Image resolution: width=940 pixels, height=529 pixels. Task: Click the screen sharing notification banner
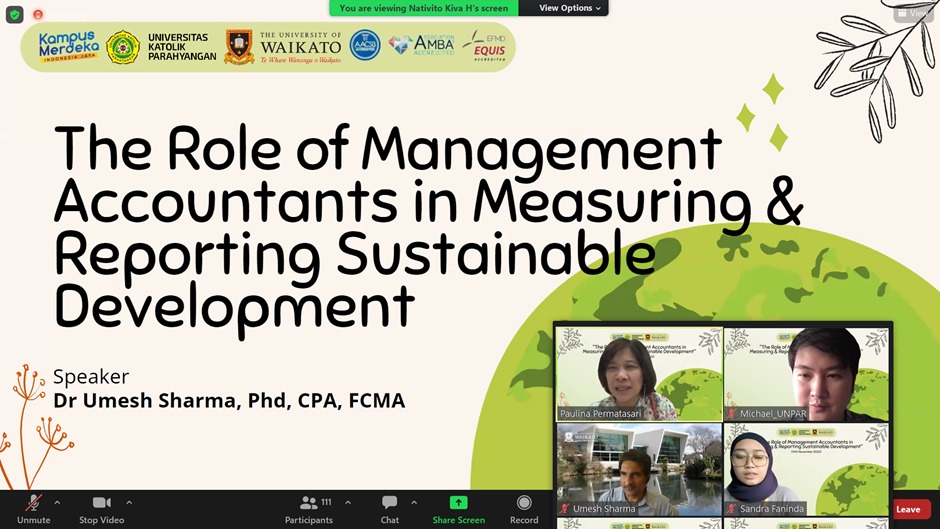coord(424,8)
